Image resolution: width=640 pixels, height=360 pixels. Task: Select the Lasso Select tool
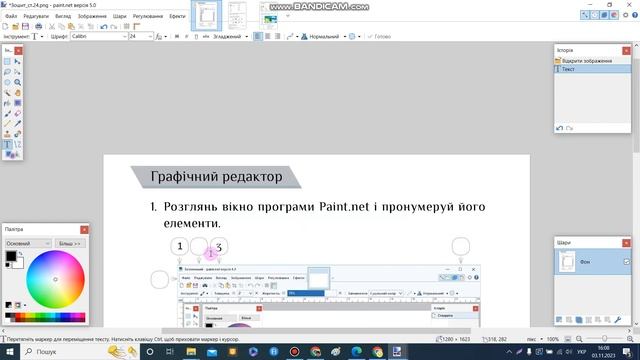(7, 72)
